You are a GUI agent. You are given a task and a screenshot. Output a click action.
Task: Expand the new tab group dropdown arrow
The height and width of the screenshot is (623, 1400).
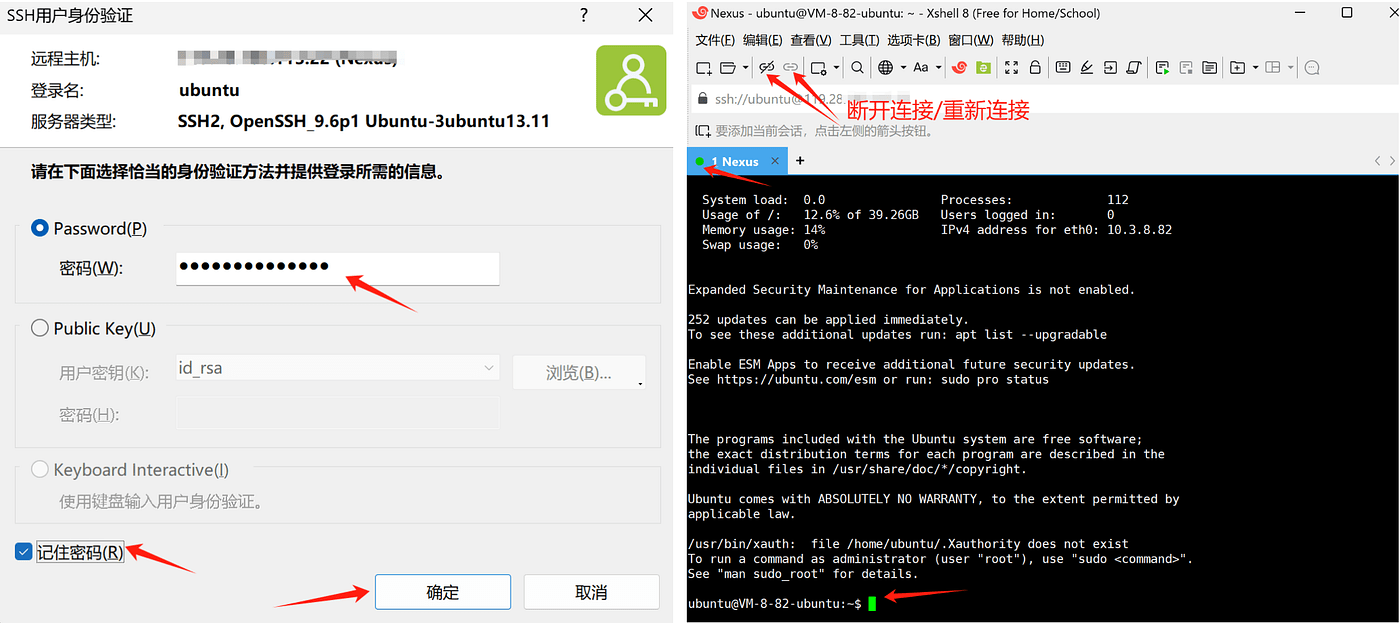point(1255,68)
